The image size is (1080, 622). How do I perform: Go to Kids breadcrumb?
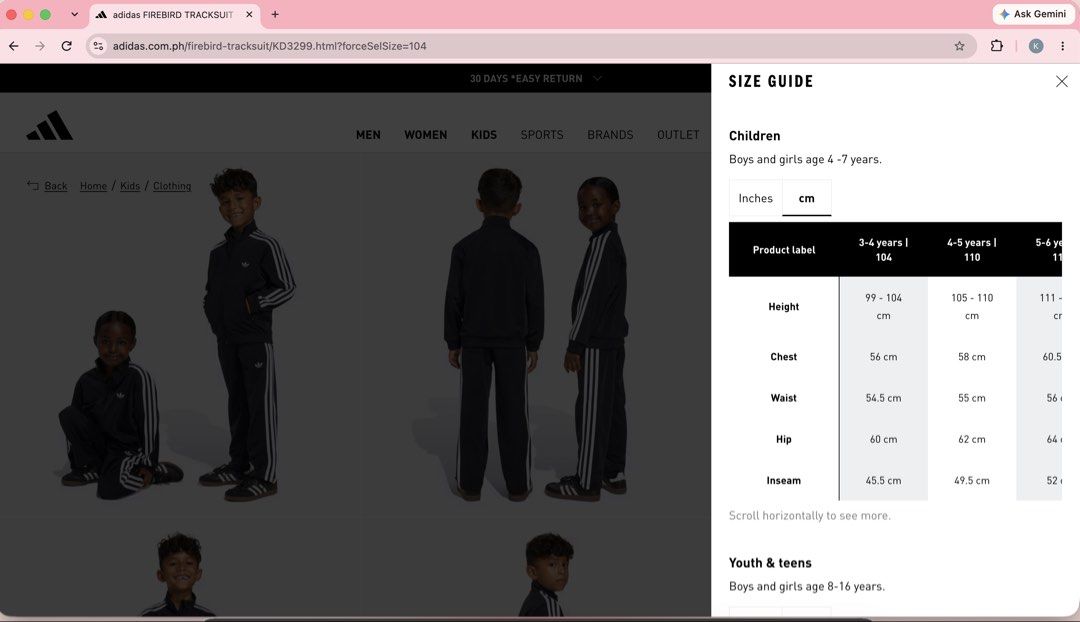point(129,186)
